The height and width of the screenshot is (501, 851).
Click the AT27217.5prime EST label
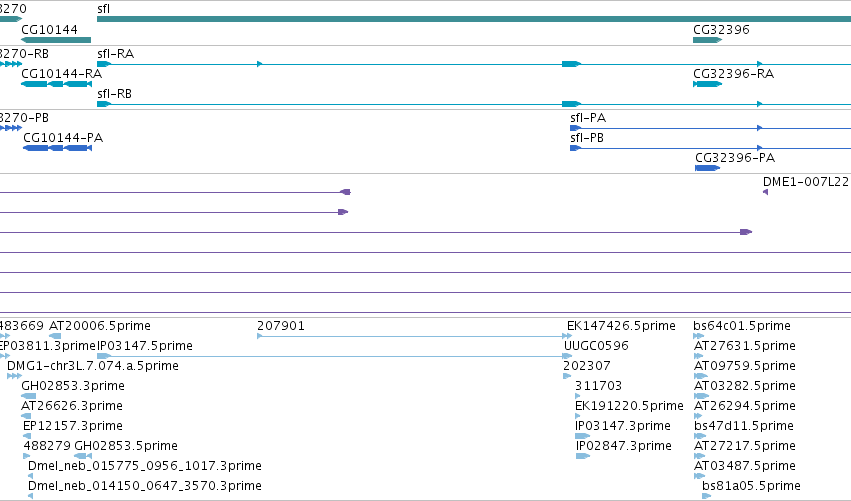point(745,446)
